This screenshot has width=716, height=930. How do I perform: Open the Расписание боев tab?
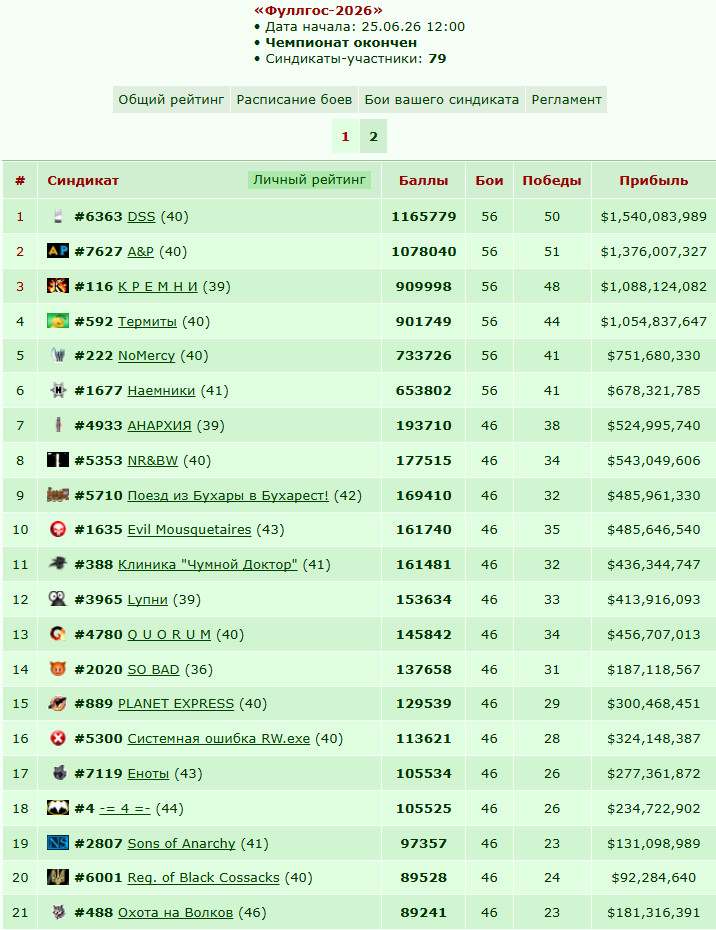pyautogui.click(x=294, y=100)
